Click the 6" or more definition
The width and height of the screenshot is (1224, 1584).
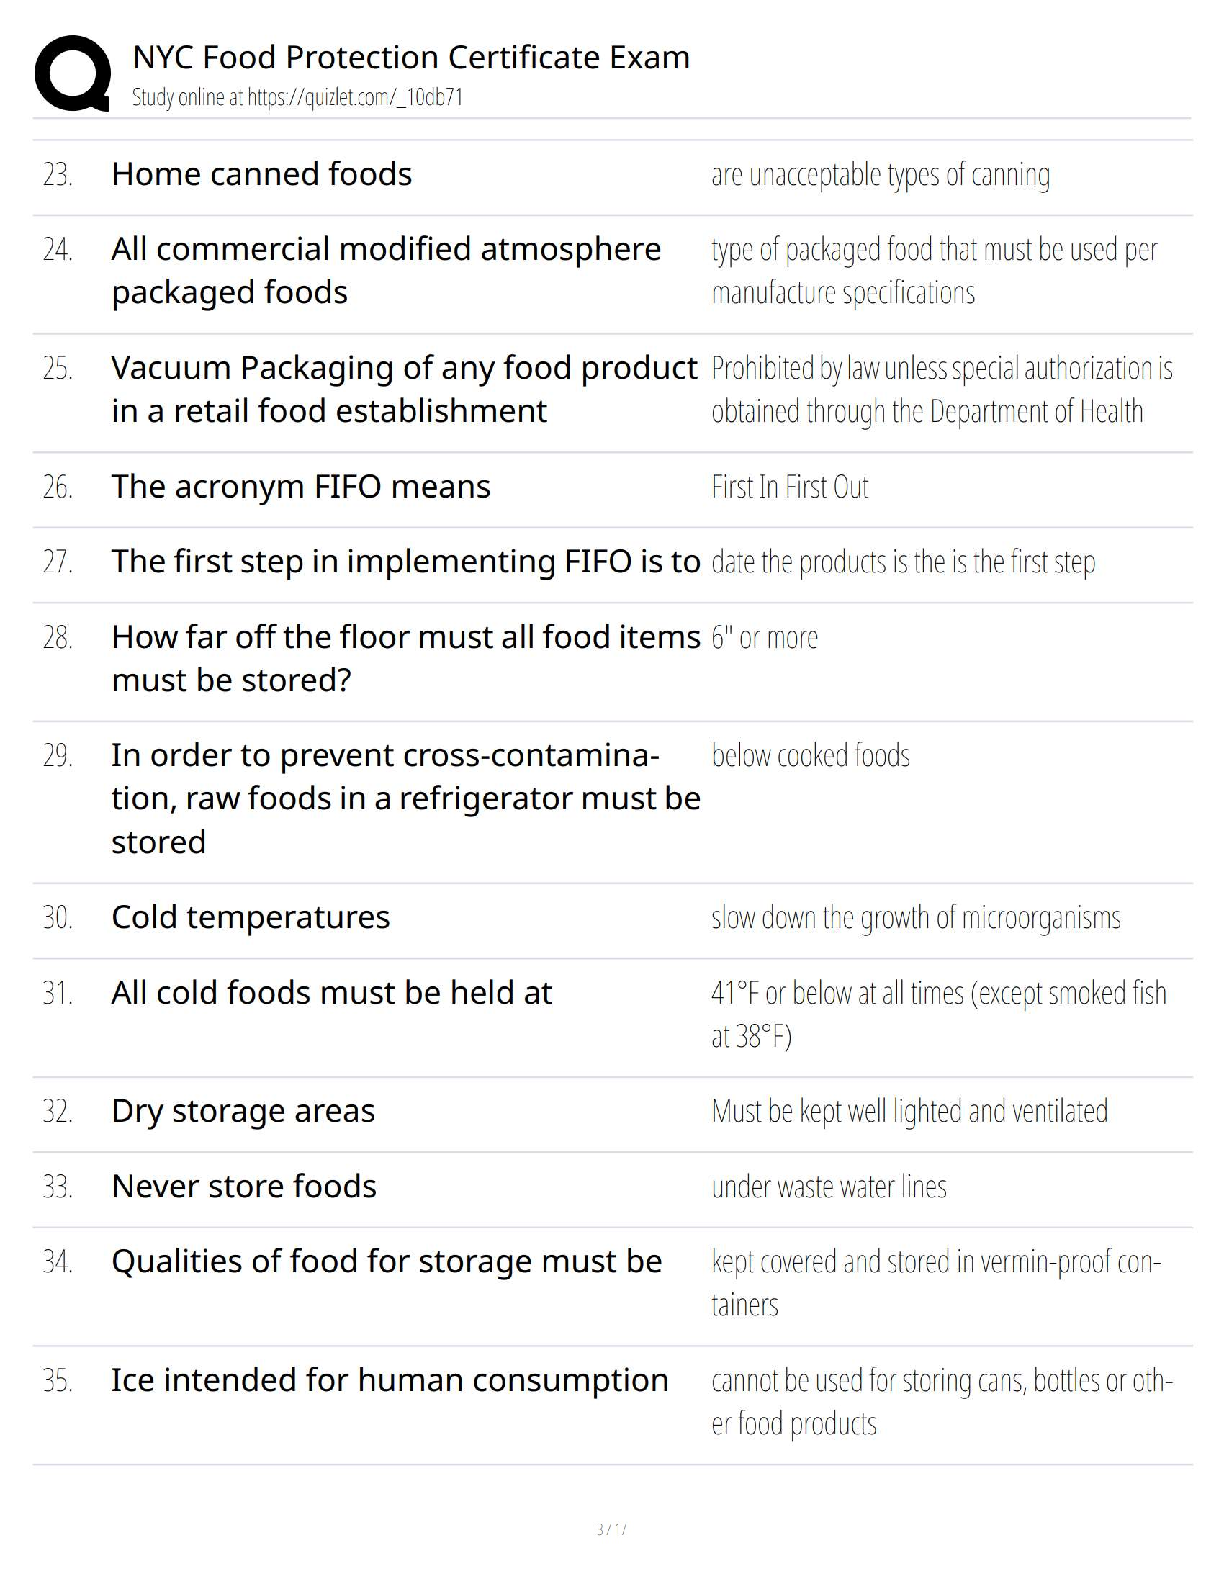[x=764, y=637]
